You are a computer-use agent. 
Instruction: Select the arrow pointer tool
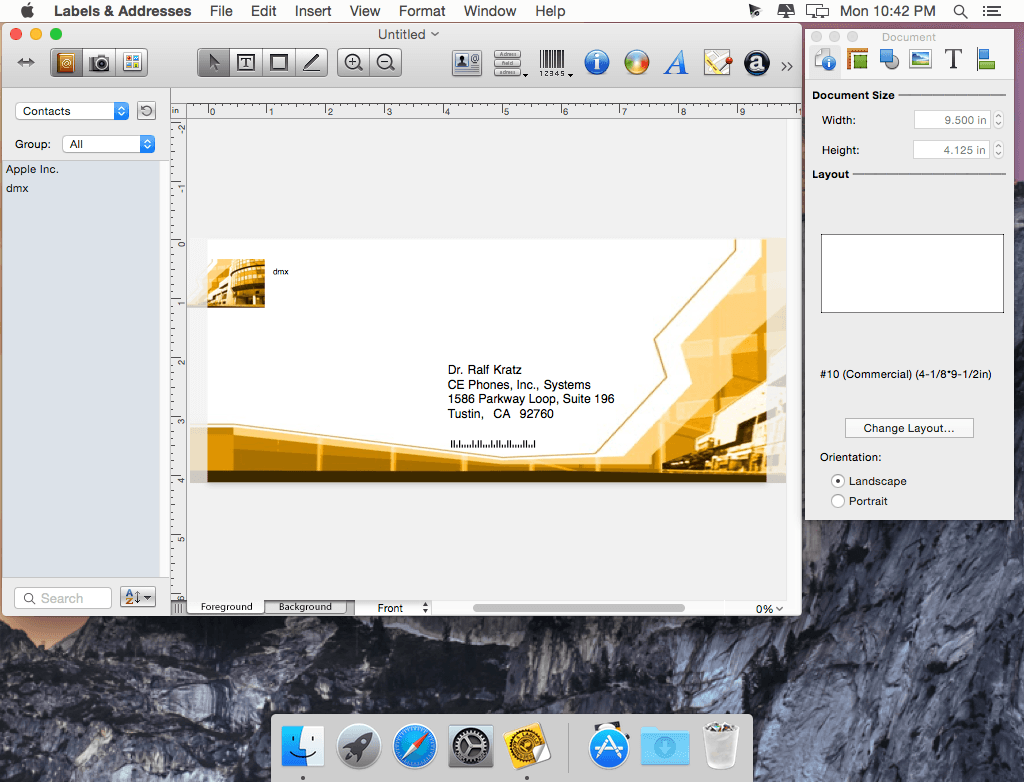point(214,63)
